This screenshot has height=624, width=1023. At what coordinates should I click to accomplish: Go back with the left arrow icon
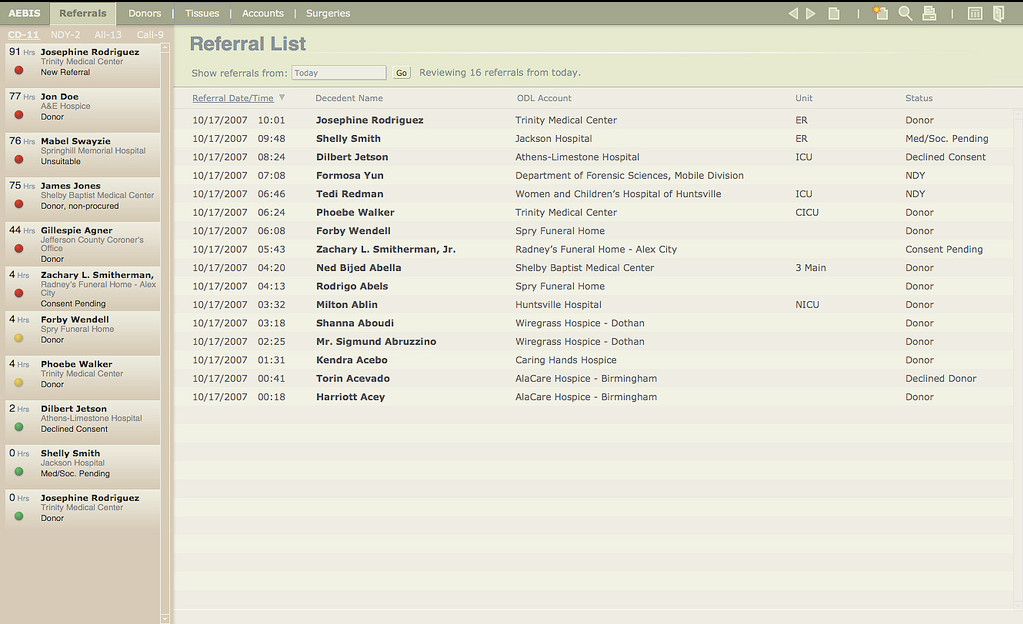pyautogui.click(x=793, y=14)
